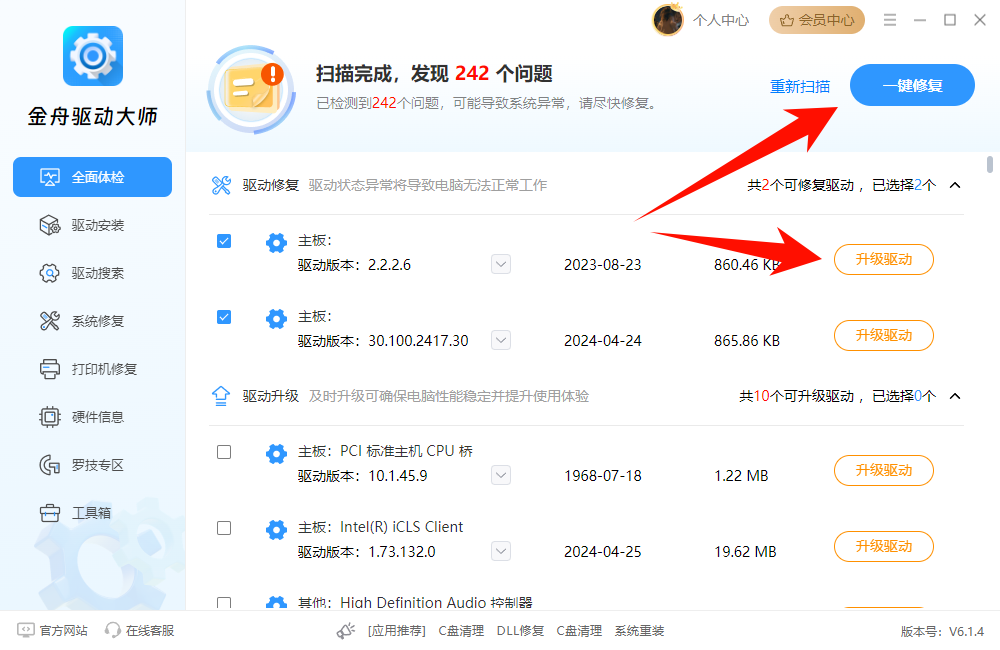Click the 版本号: V6.1.4 text
Viewport: 1000px width, 650px height.
coord(942,632)
